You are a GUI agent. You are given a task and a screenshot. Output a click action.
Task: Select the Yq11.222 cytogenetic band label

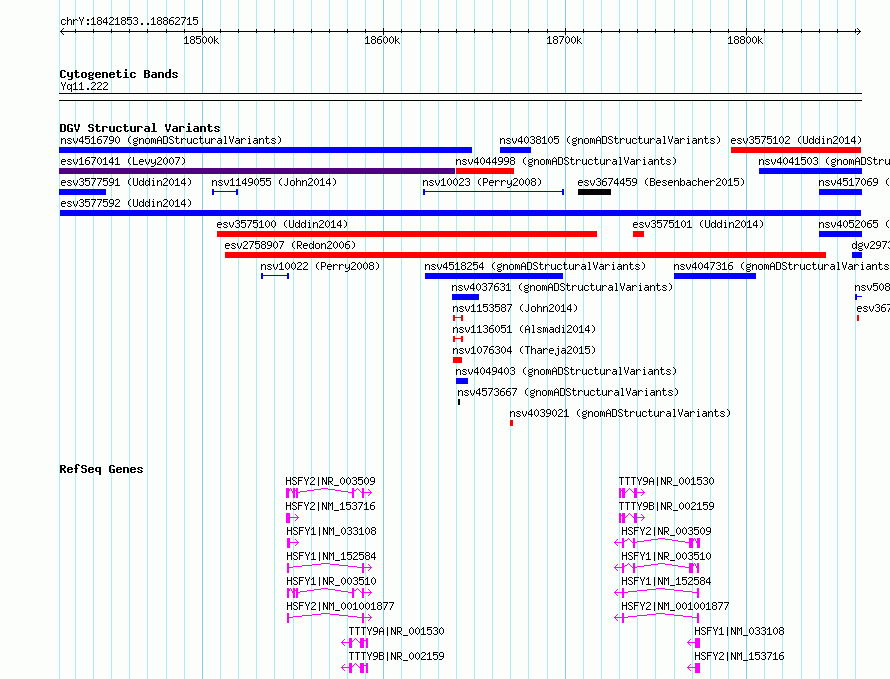84,86
